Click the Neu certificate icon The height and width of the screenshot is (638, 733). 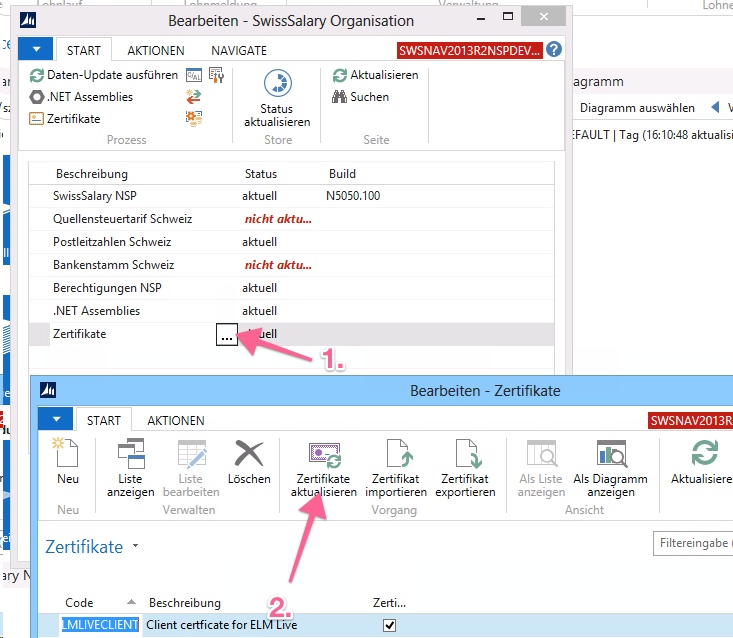click(x=67, y=456)
